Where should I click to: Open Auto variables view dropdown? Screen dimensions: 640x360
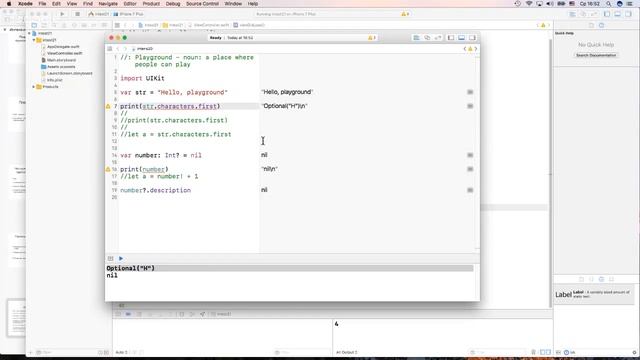click(122, 352)
